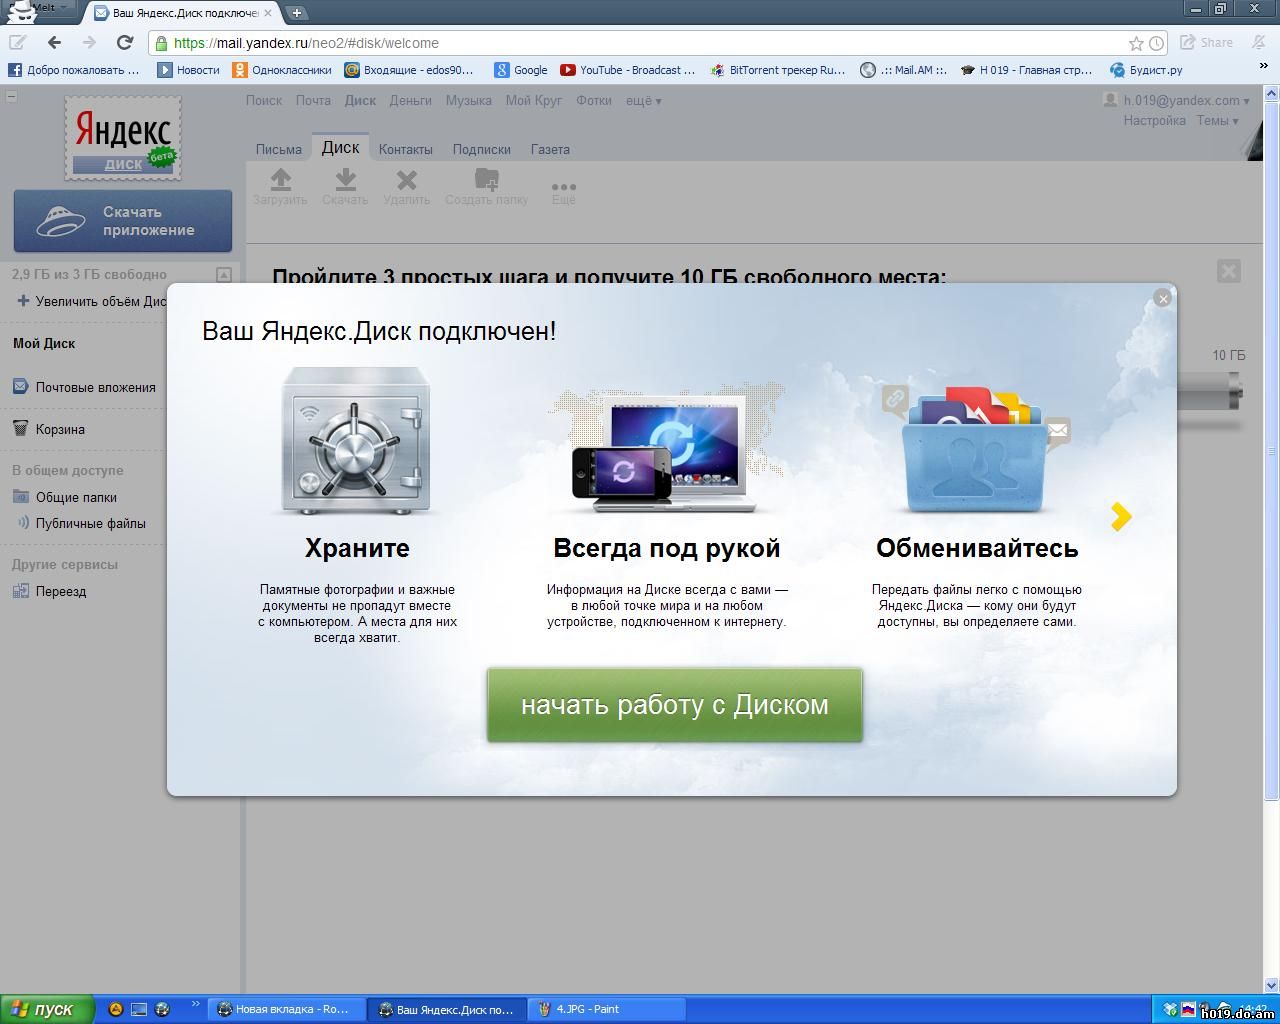Click the yellow next arrow in dialog
The width and height of the screenshot is (1280, 1024).
(1121, 516)
